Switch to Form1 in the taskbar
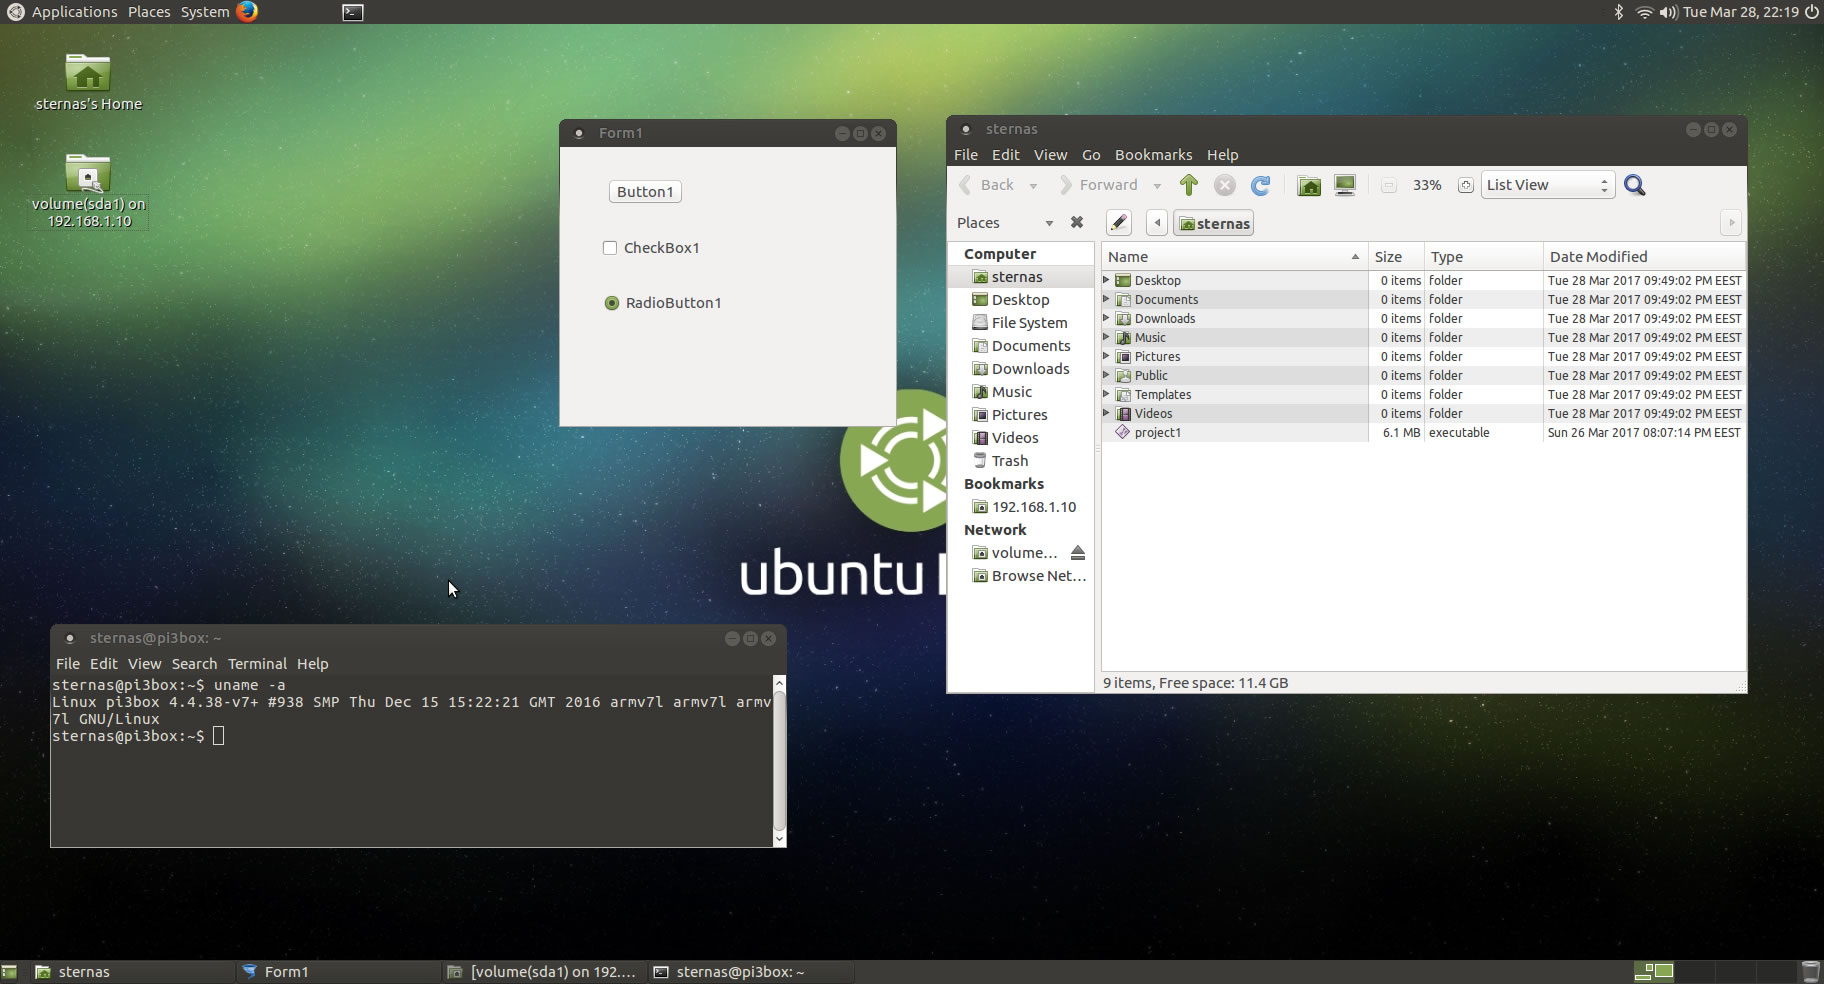This screenshot has height=984, width=1824. pyautogui.click(x=337, y=972)
